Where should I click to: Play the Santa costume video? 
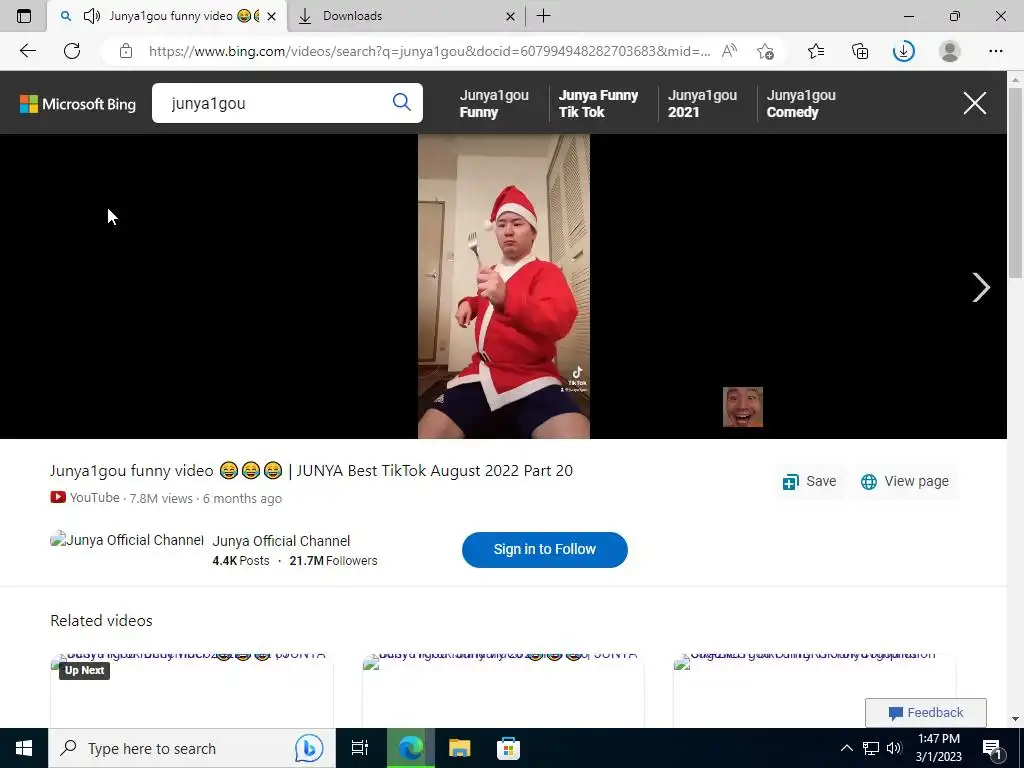pyautogui.click(x=504, y=286)
